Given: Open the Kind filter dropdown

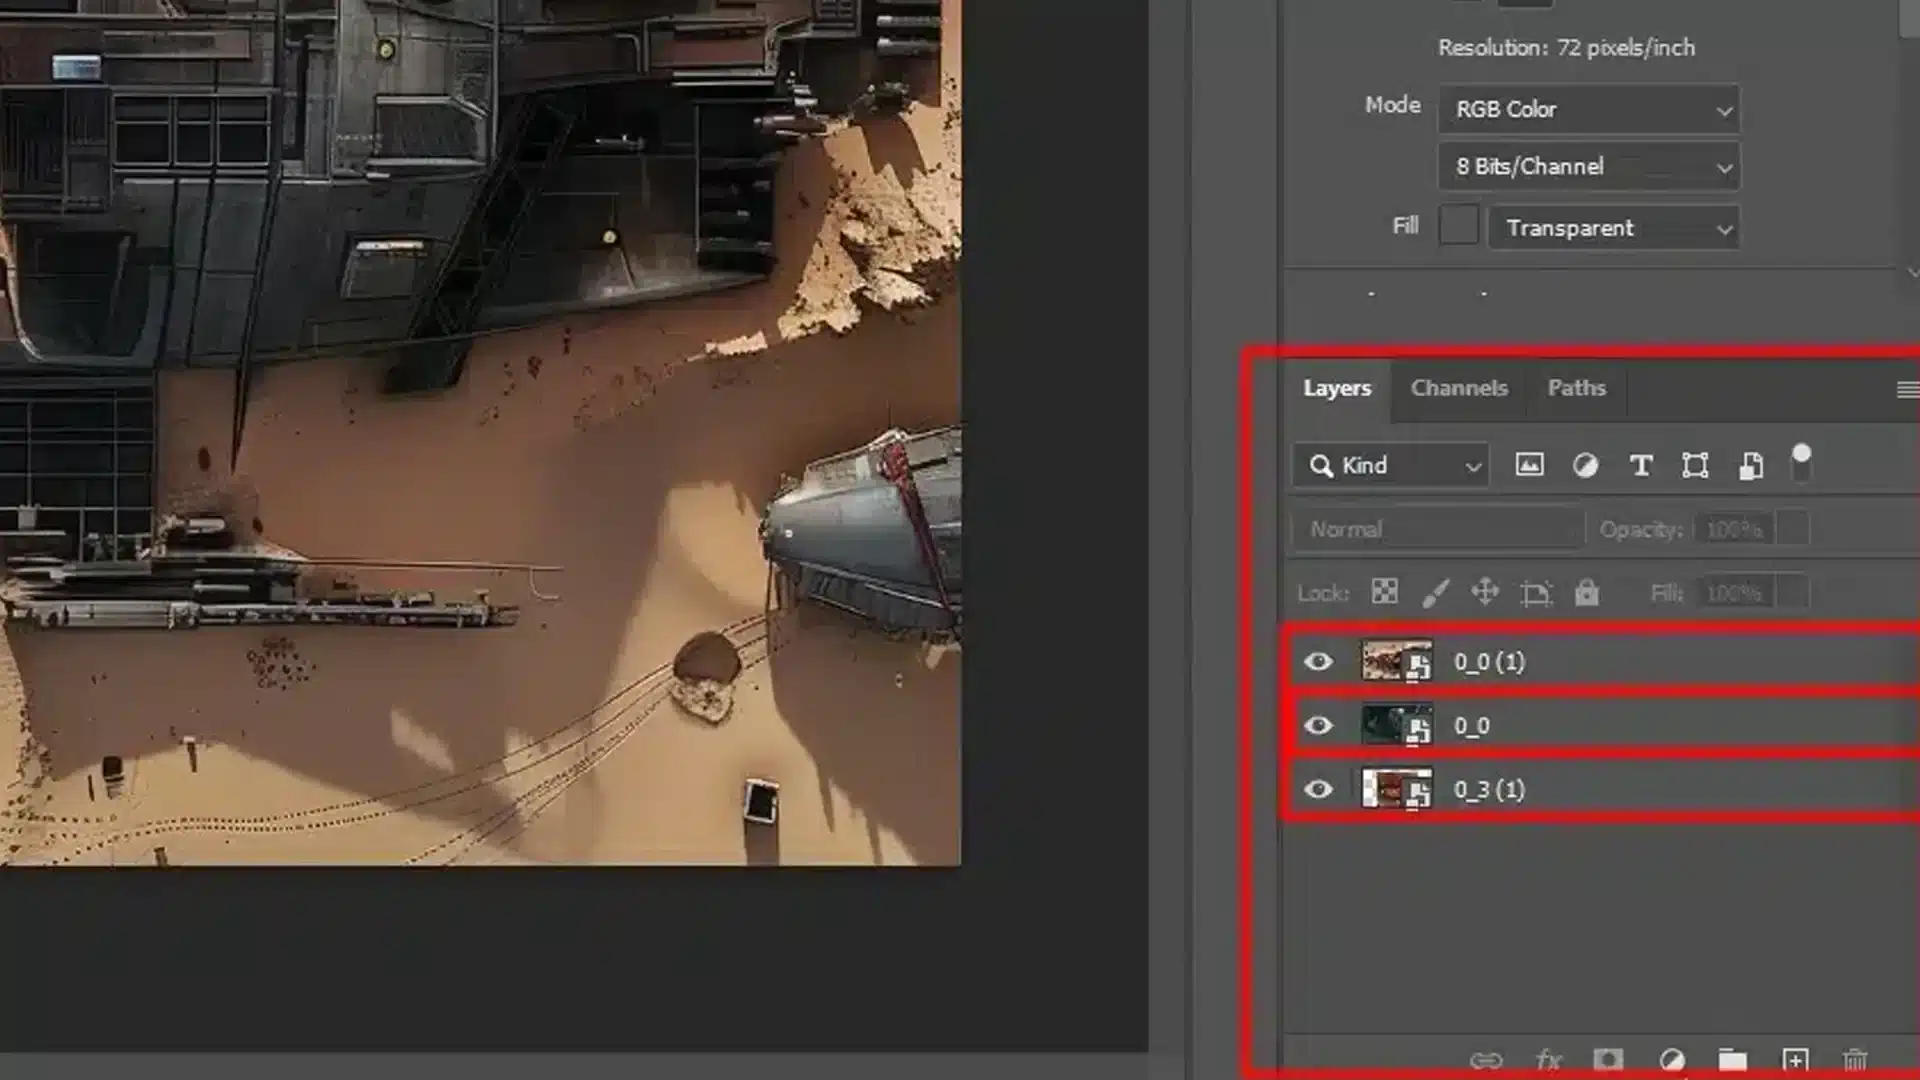Looking at the screenshot, I should coord(1390,465).
